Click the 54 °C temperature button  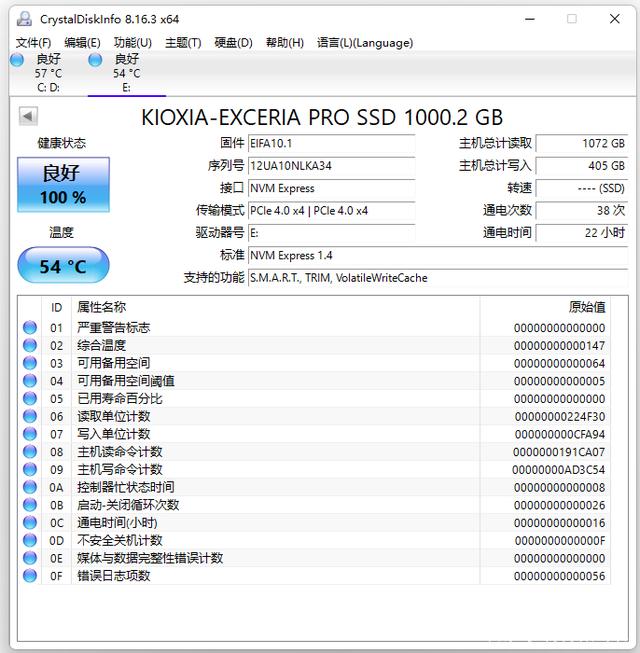63,266
